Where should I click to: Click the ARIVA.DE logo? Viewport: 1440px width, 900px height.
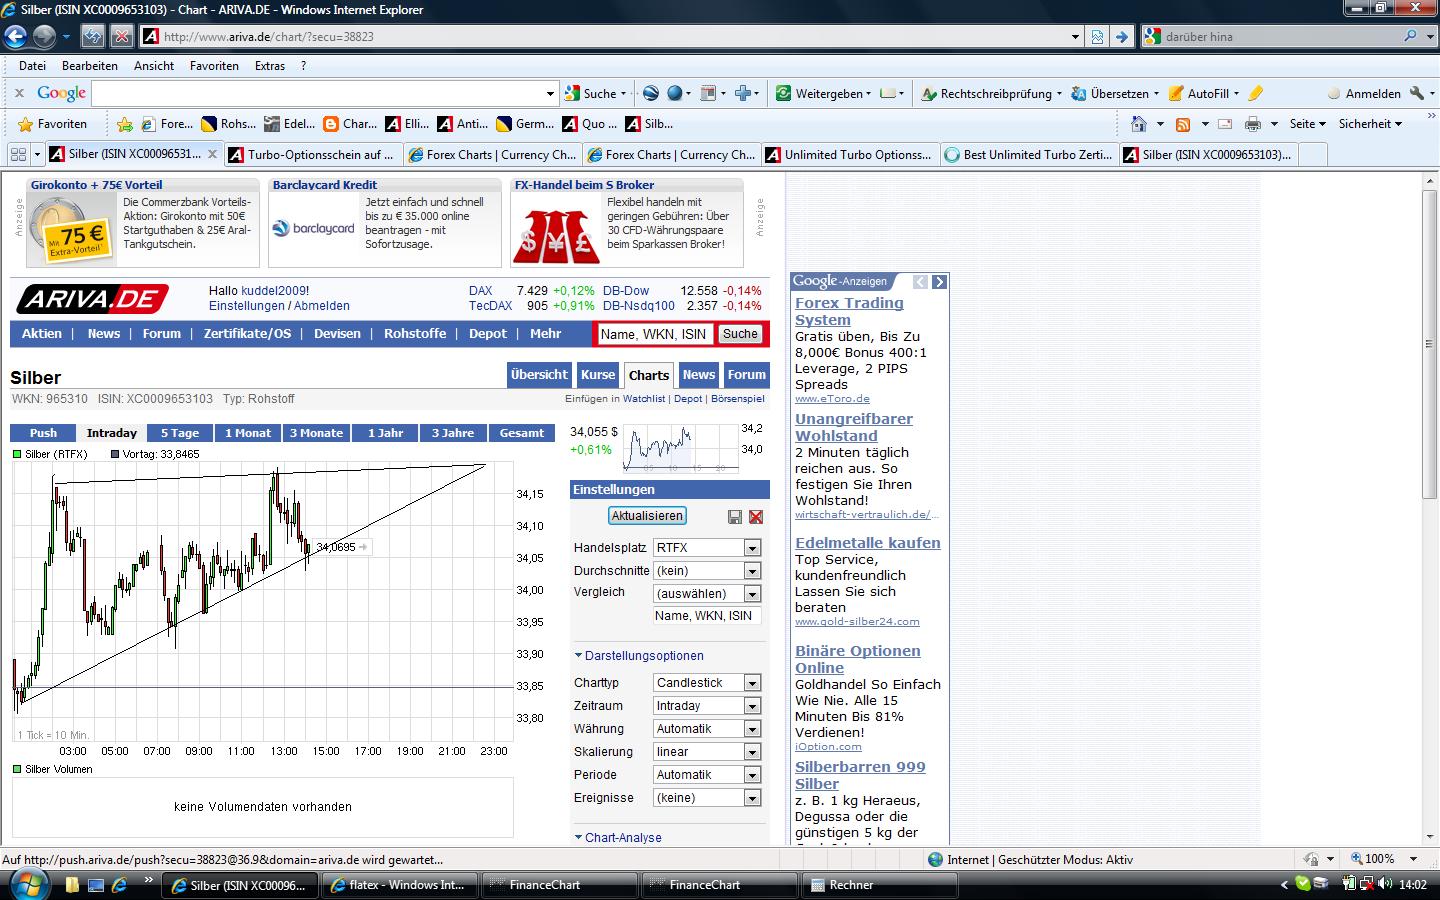click(92, 298)
